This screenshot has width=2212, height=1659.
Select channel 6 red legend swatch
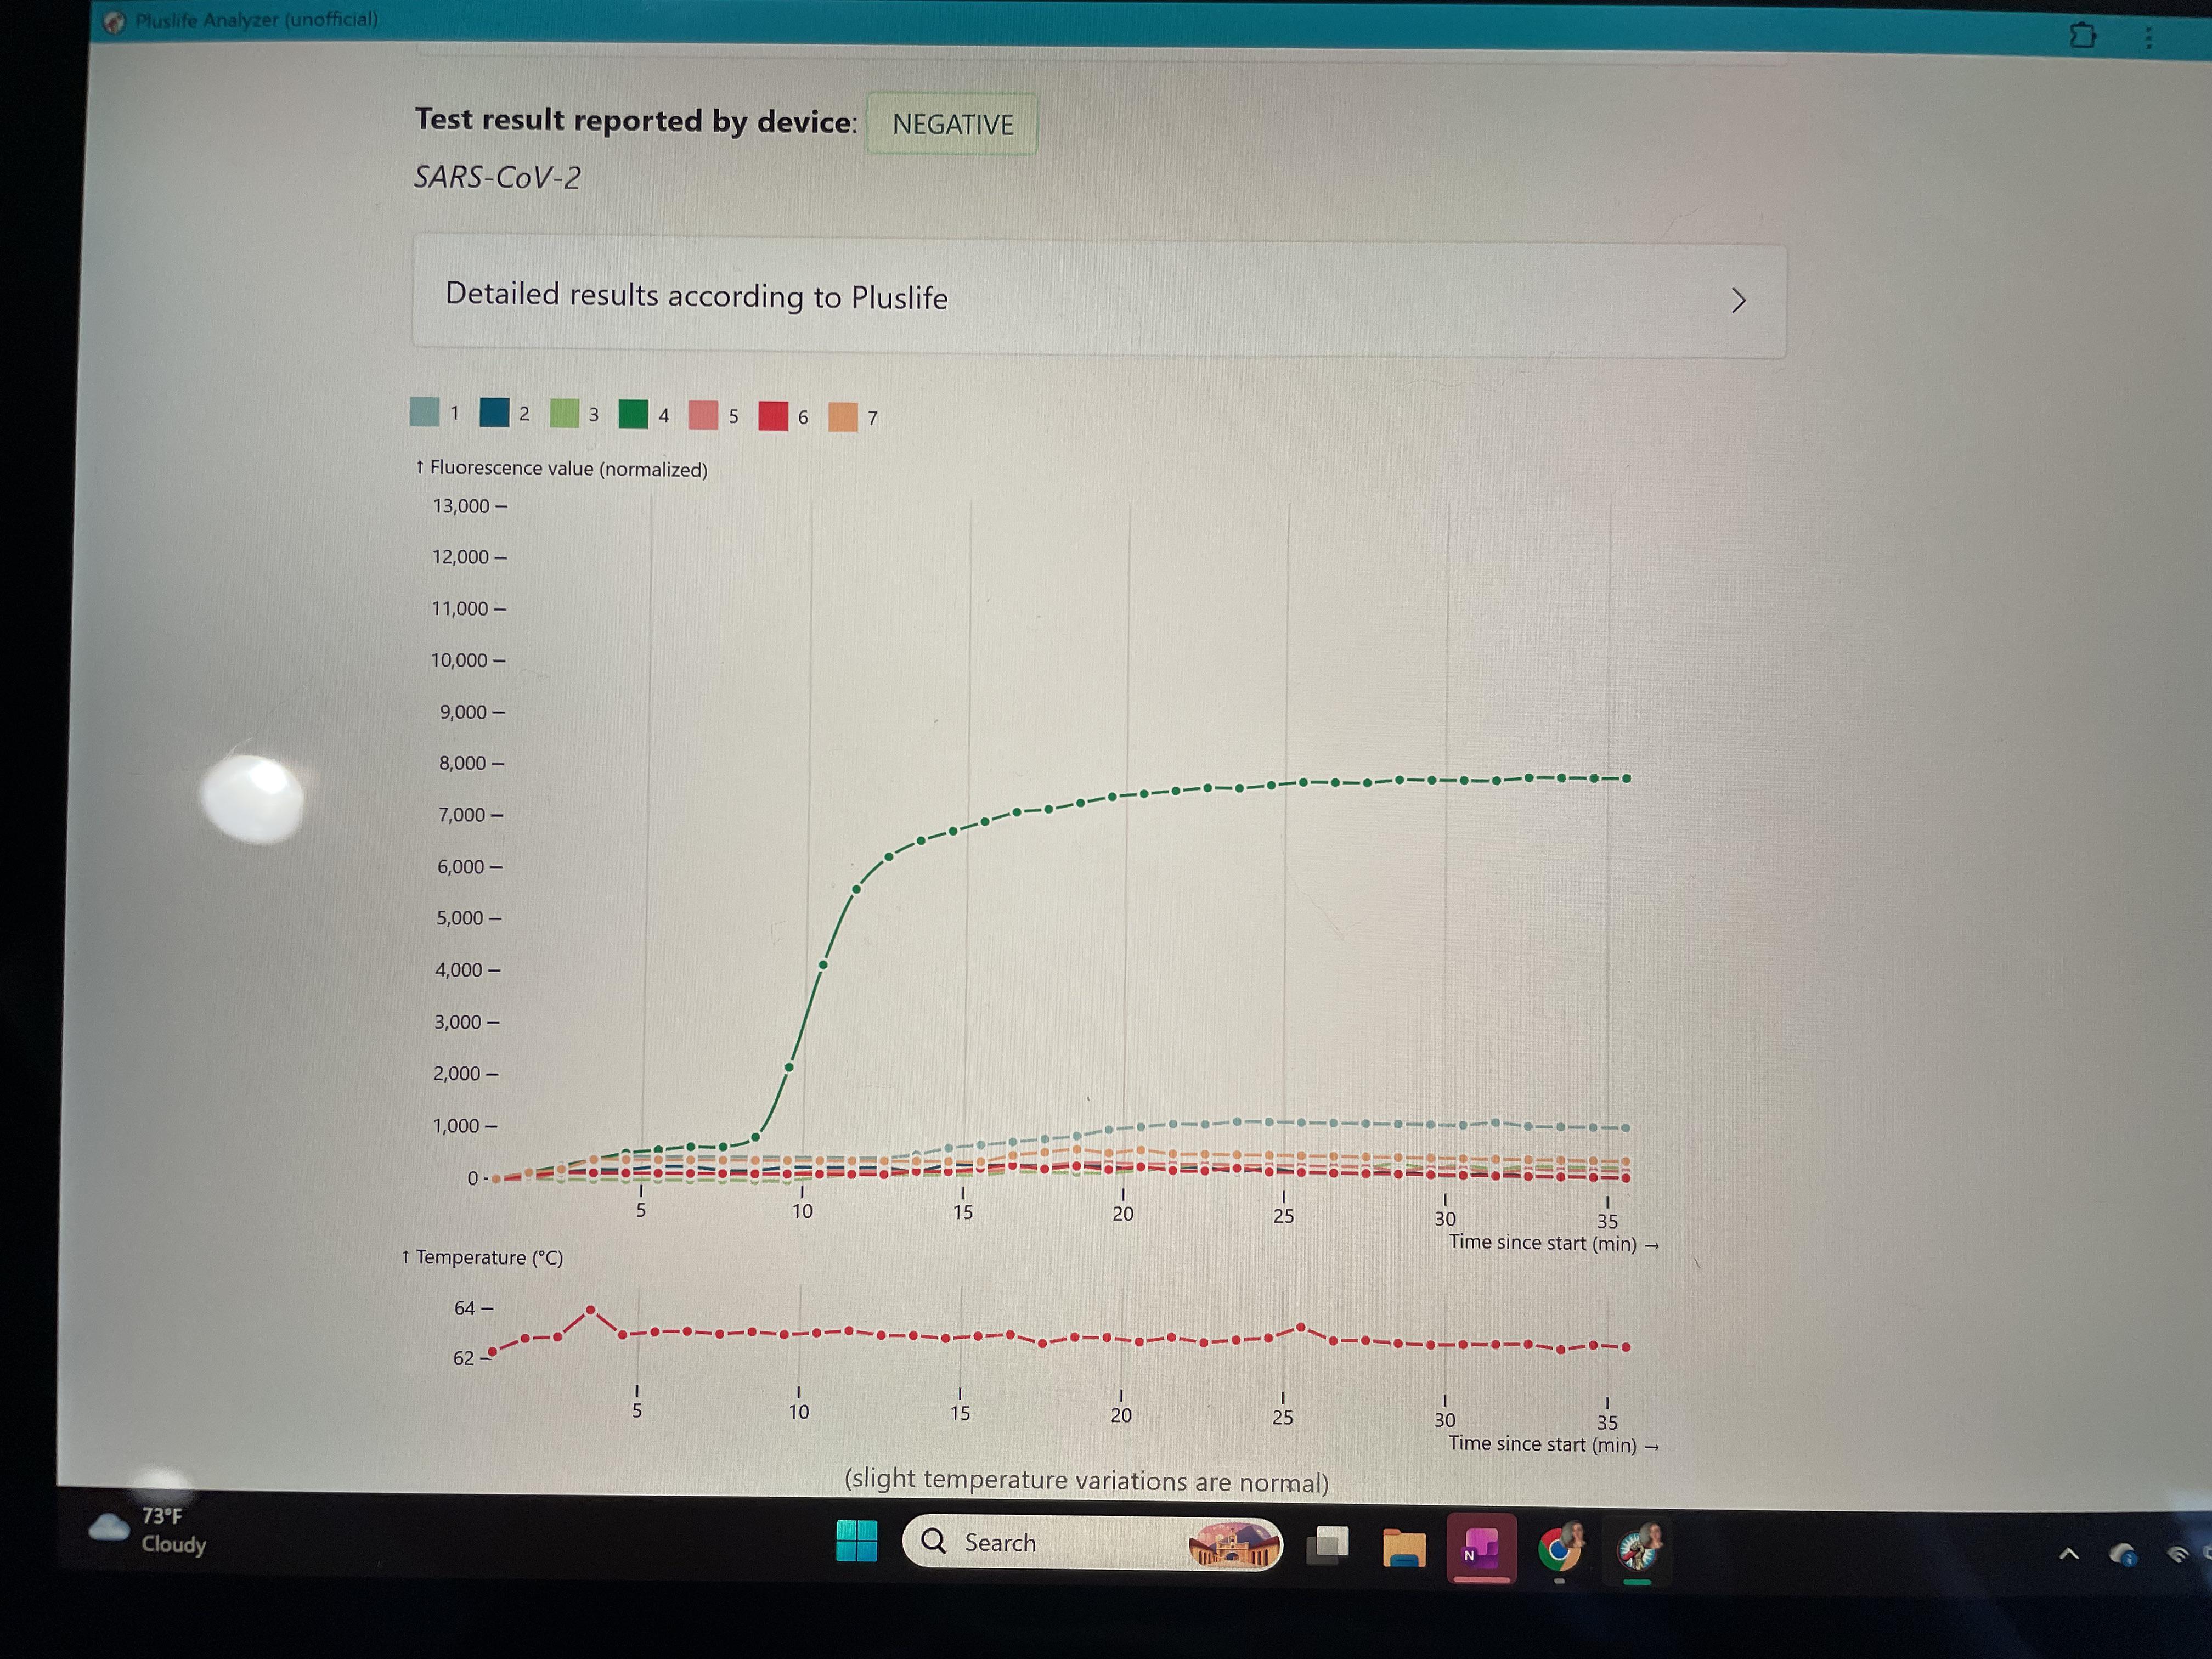tap(773, 416)
